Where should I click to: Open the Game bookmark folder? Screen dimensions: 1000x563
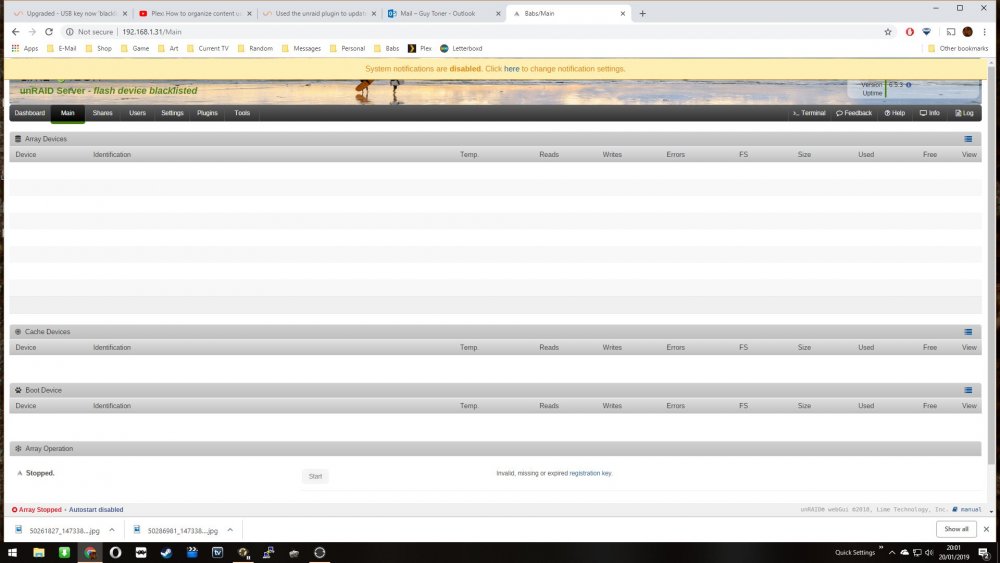(135, 48)
